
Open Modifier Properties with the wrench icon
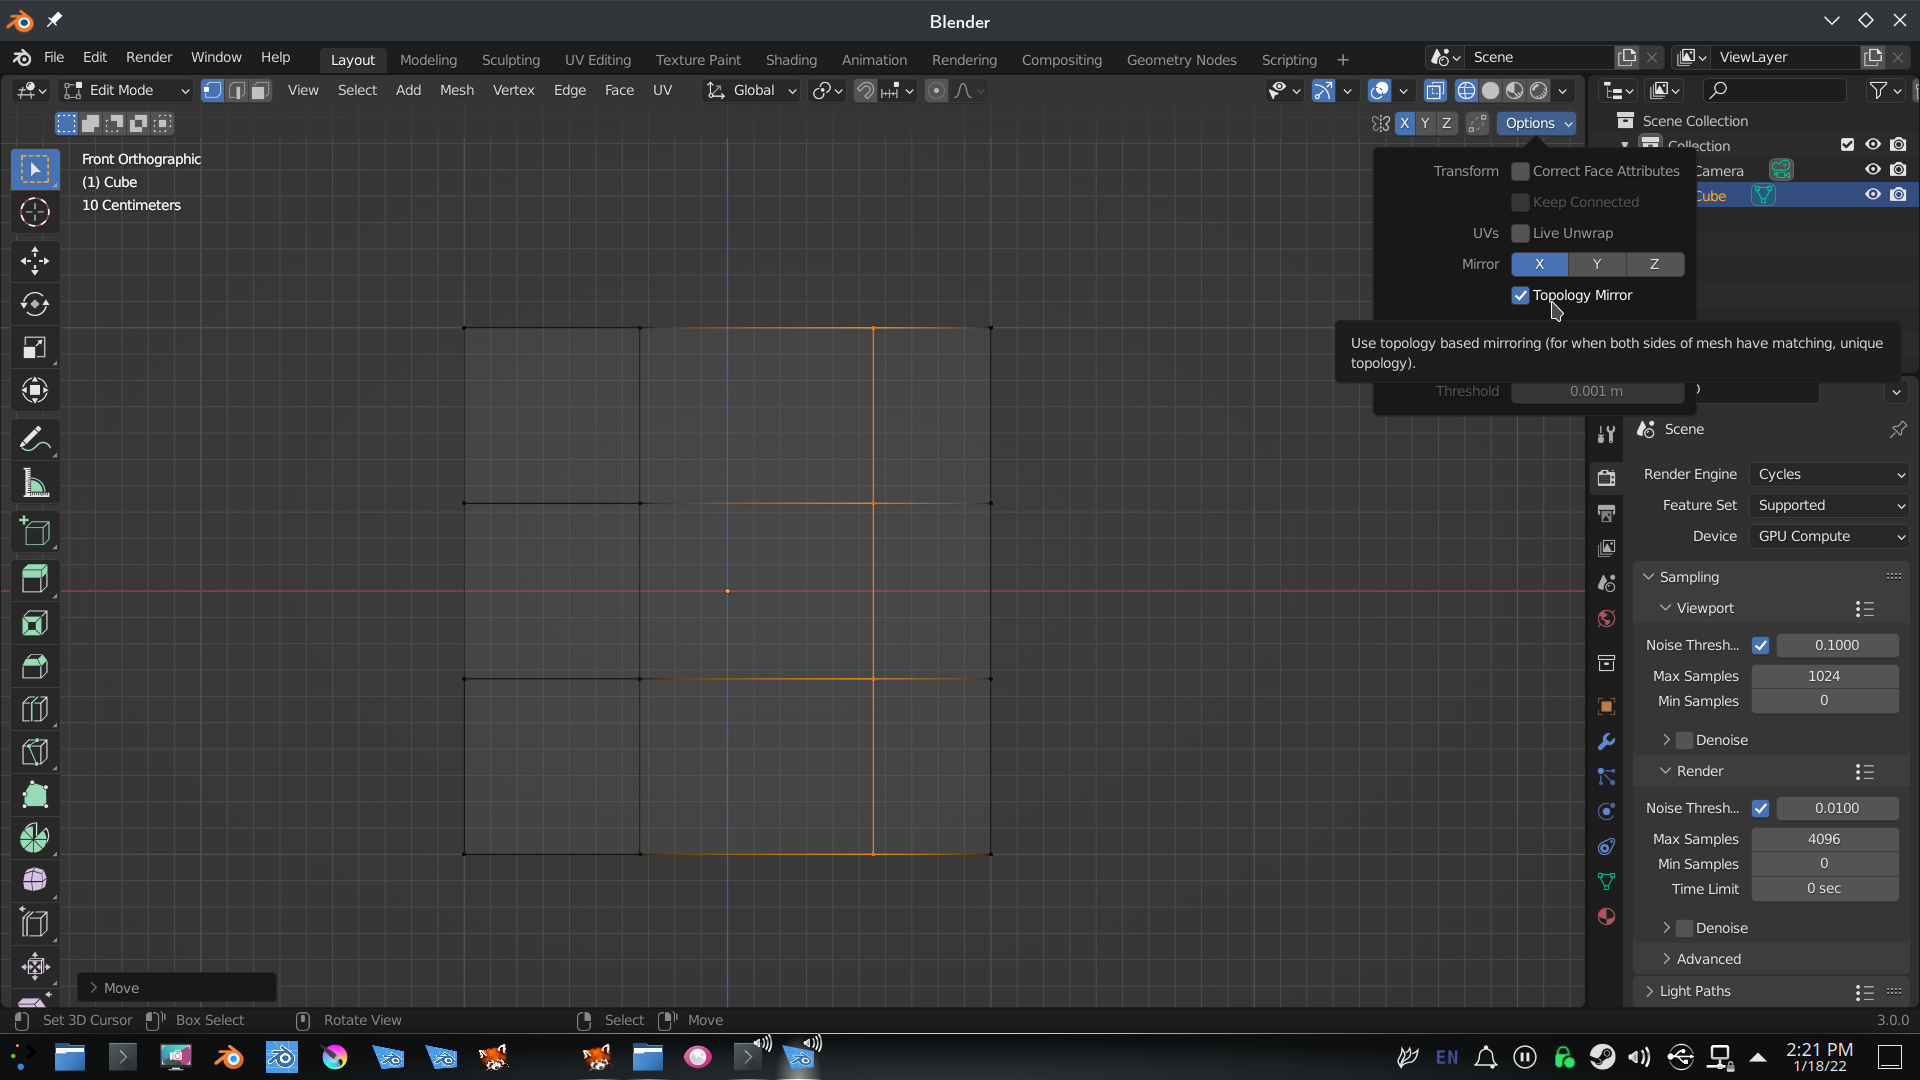[x=1606, y=741]
